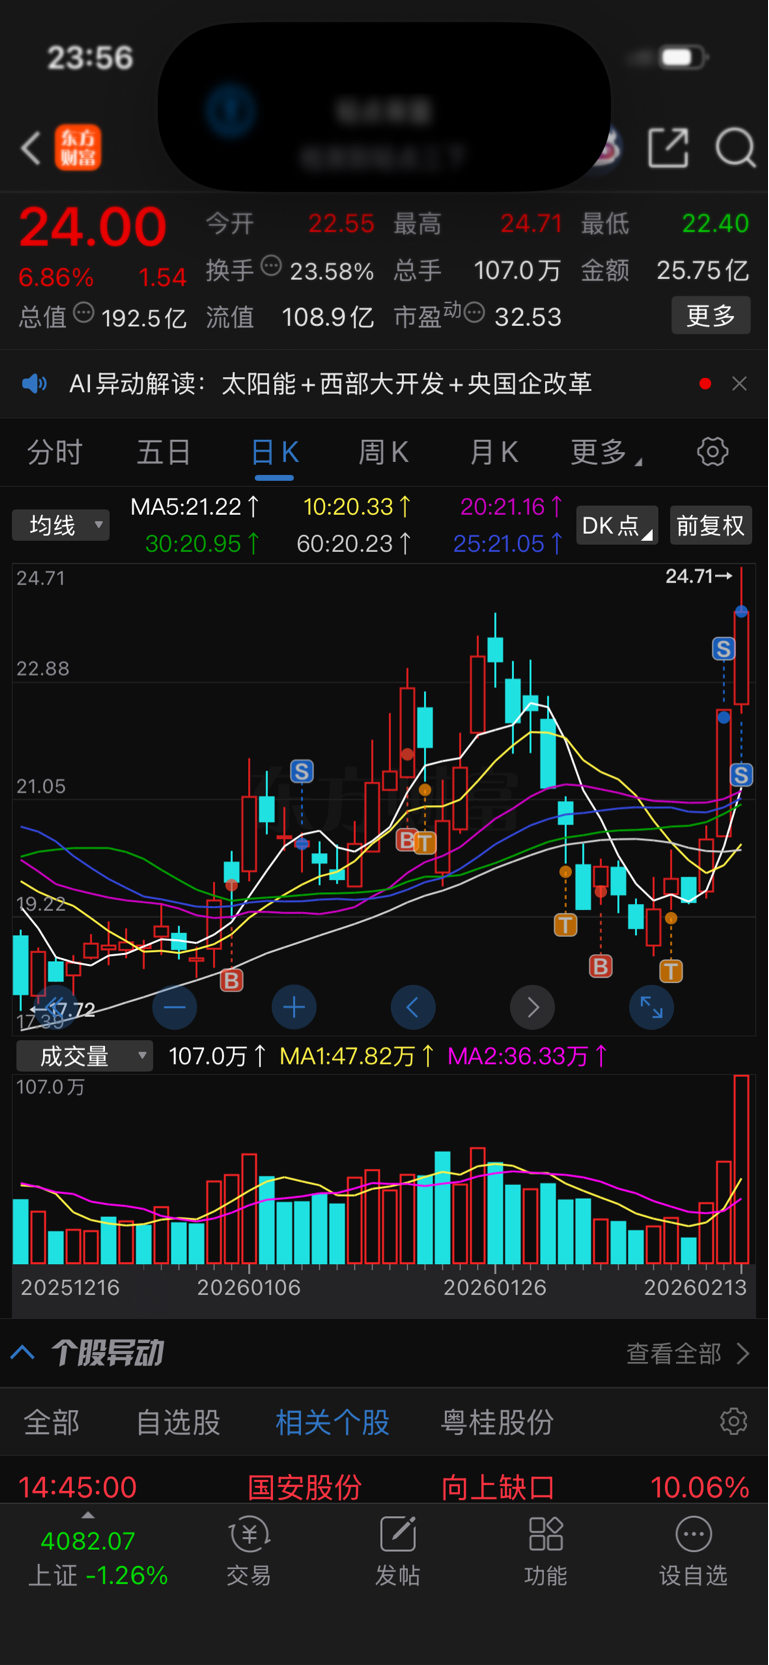Tap the 24.00 current price
The image size is (769, 1665).
tap(93, 227)
